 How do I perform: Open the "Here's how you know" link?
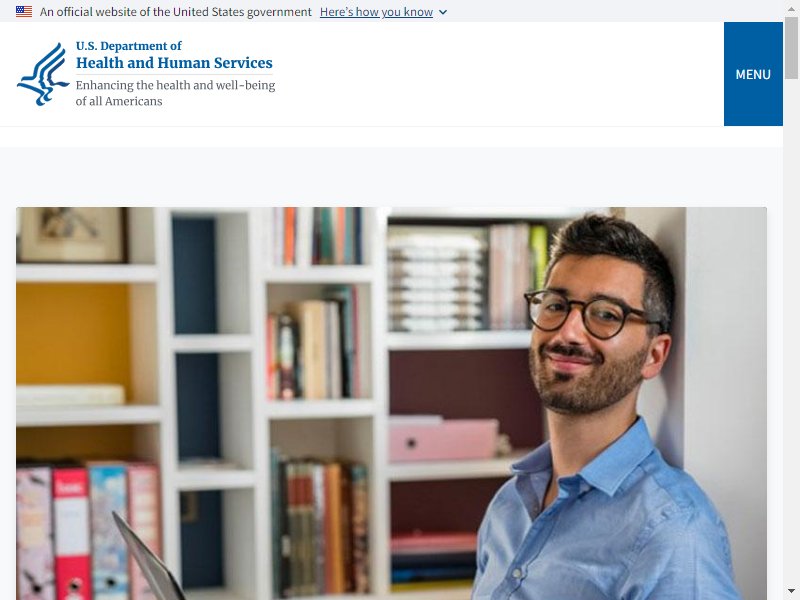tap(376, 12)
